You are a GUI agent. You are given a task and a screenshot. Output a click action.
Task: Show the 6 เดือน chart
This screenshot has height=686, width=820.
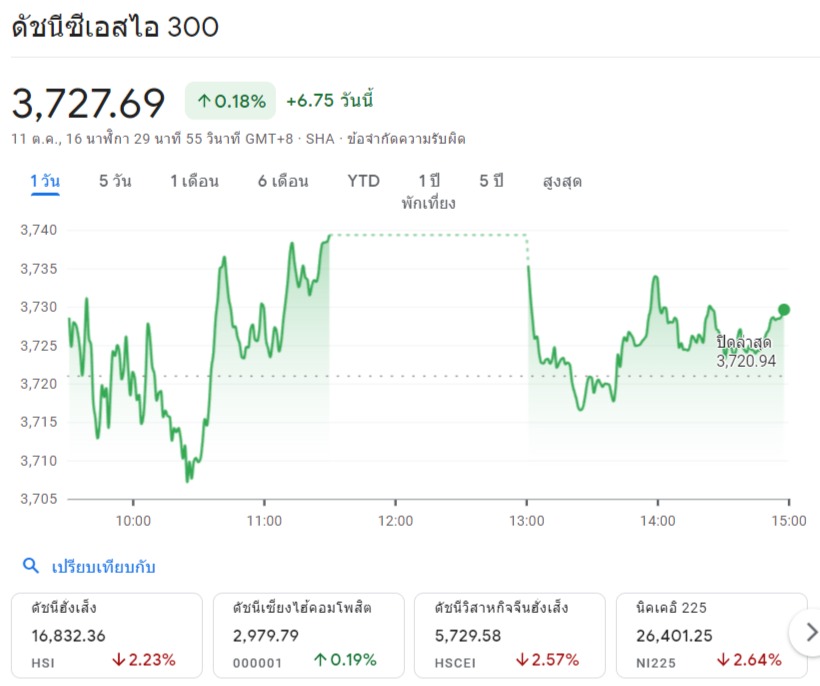tap(283, 182)
